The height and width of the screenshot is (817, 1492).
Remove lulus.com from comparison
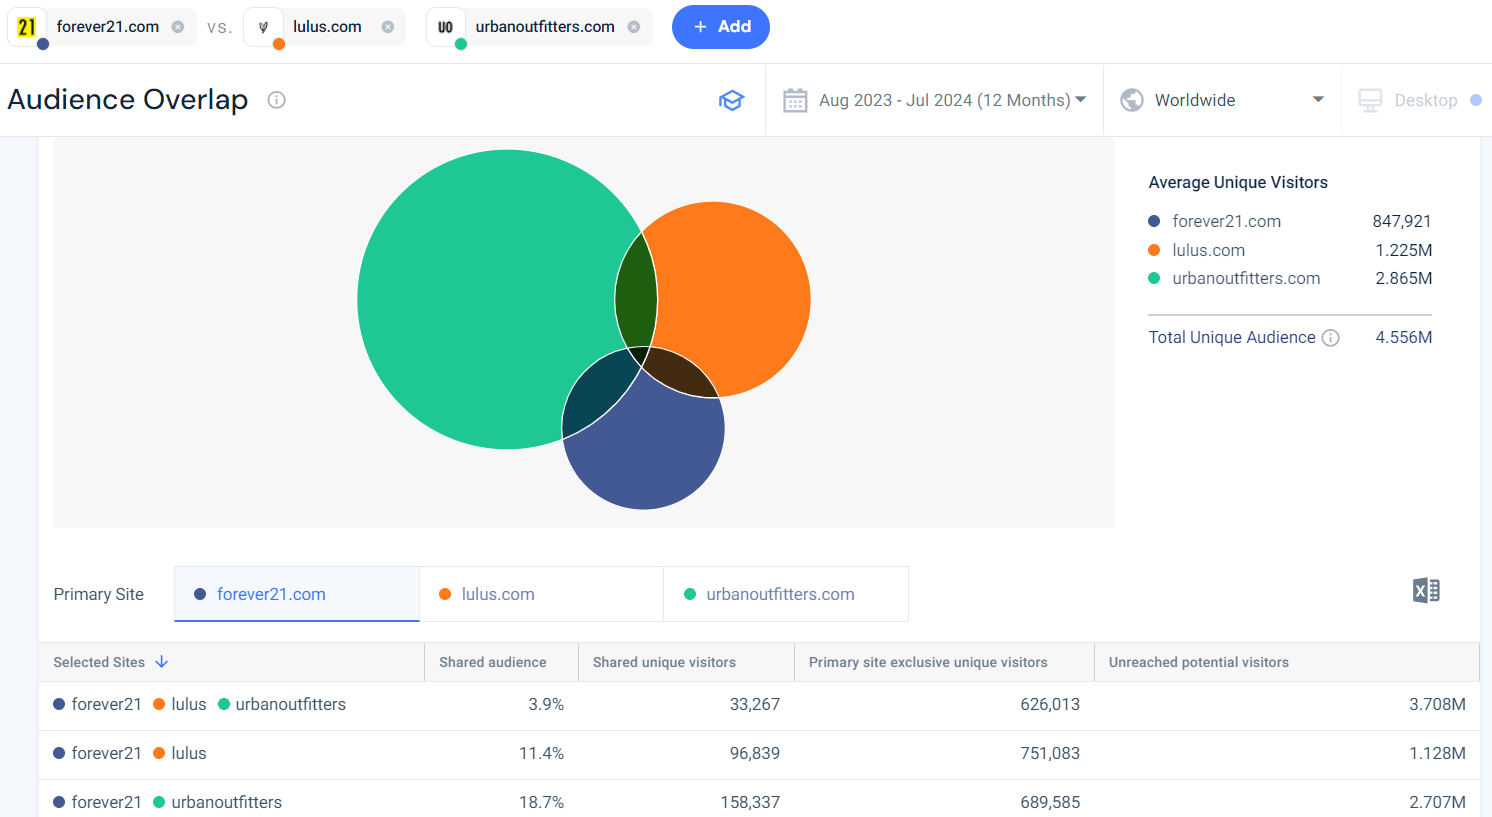coord(388,27)
